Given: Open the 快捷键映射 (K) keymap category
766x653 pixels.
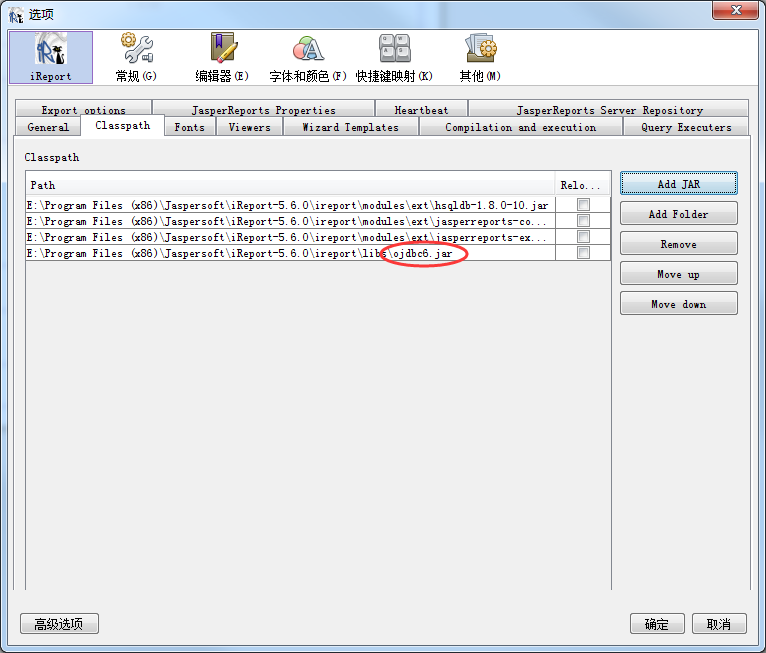Looking at the screenshot, I should coord(394,57).
